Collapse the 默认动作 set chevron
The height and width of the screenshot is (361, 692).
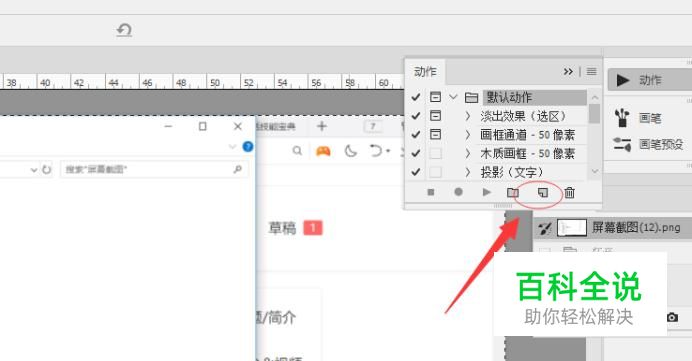click(453, 97)
